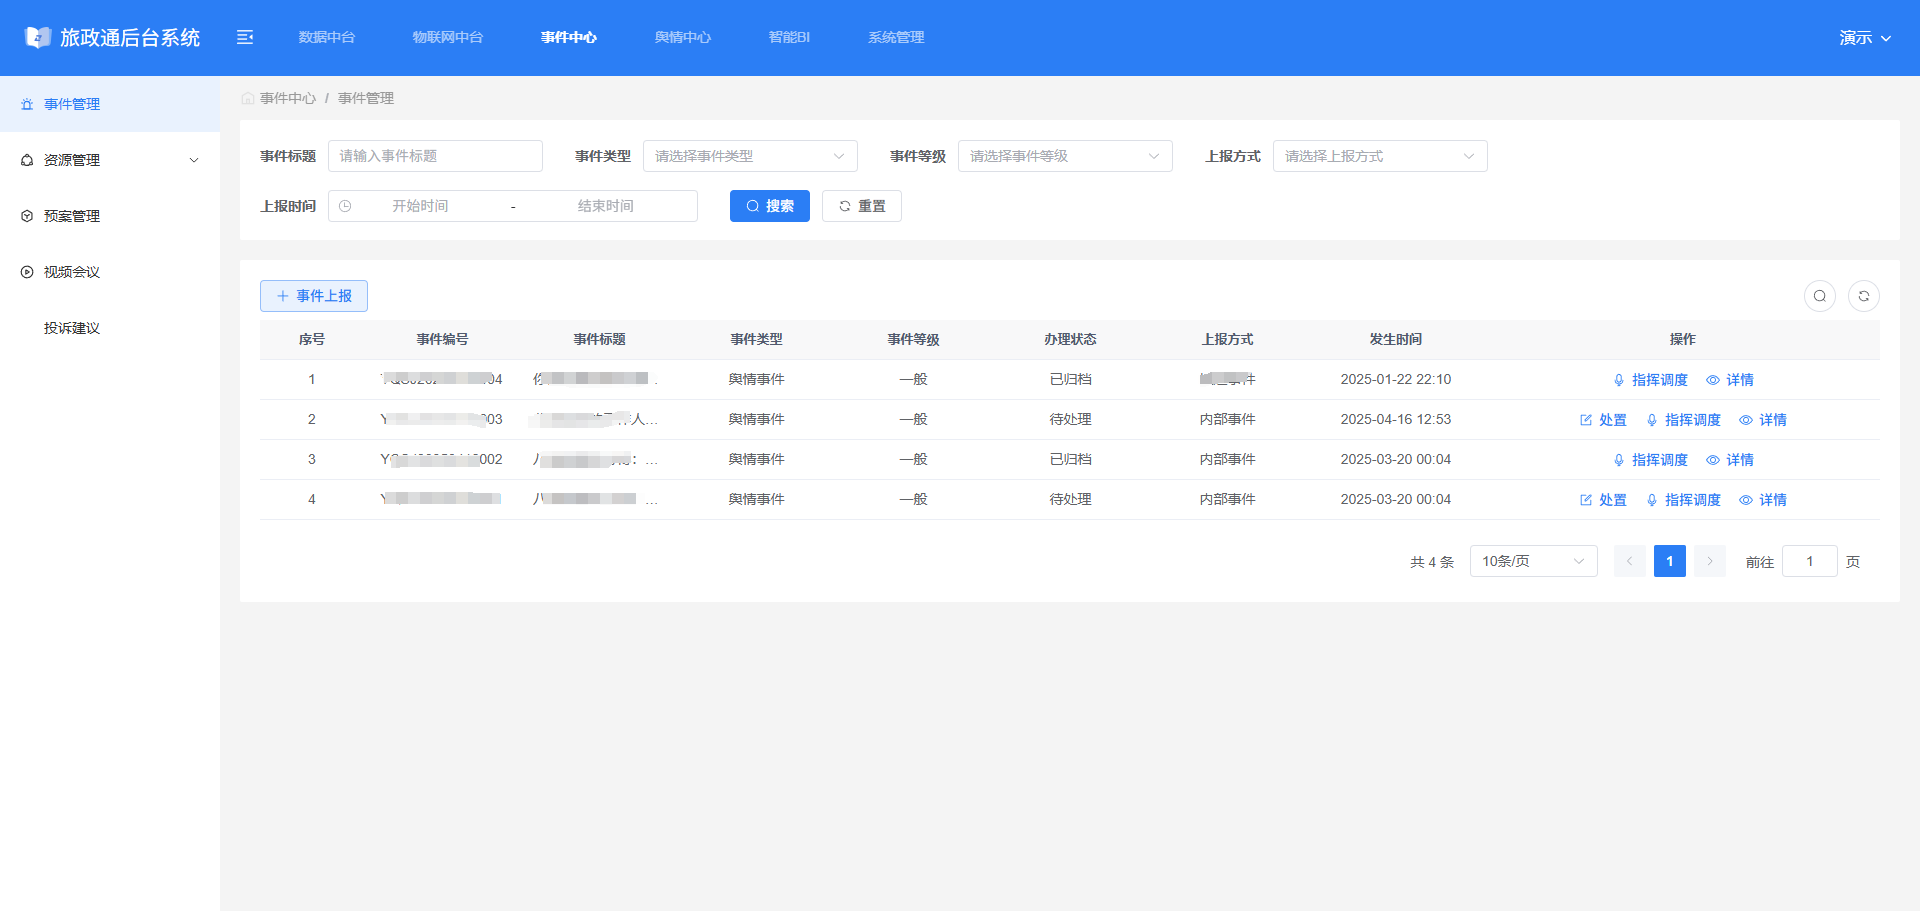
Task: Select page 1 in pagination
Action: pyautogui.click(x=1670, y=561)
